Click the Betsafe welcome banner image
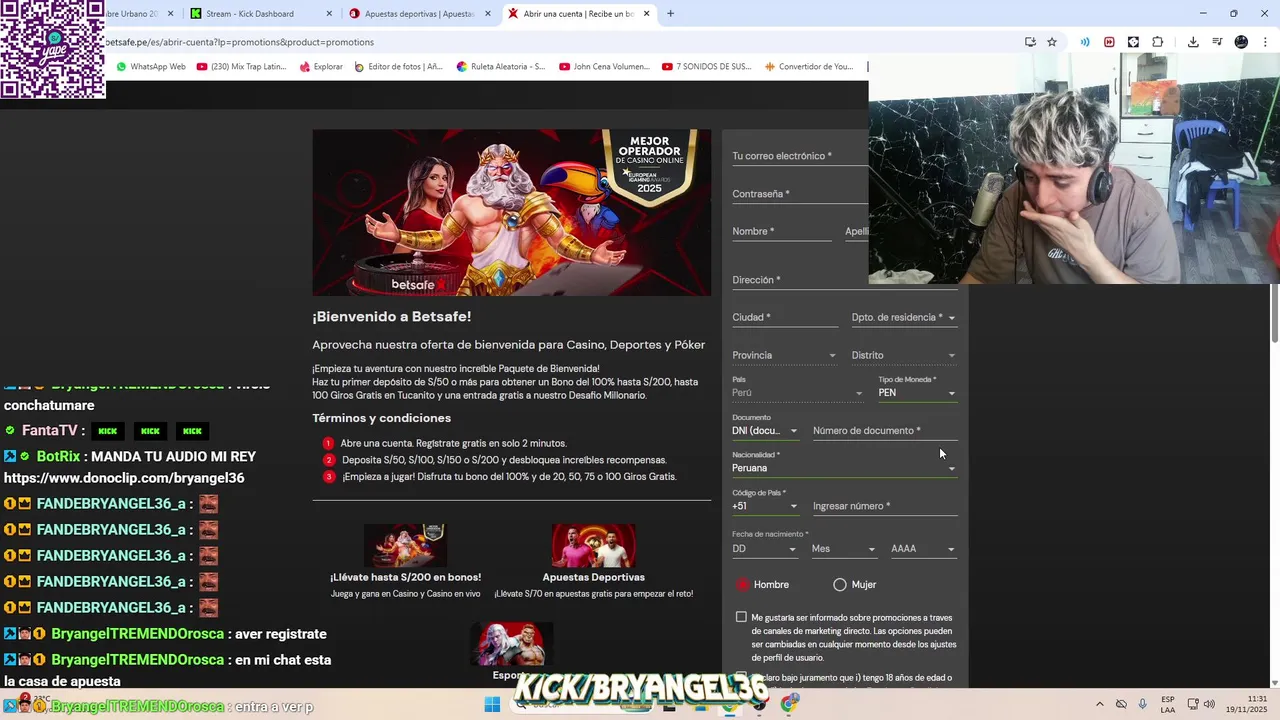This screenshot has height=720, width=1280. coord(512,212)
